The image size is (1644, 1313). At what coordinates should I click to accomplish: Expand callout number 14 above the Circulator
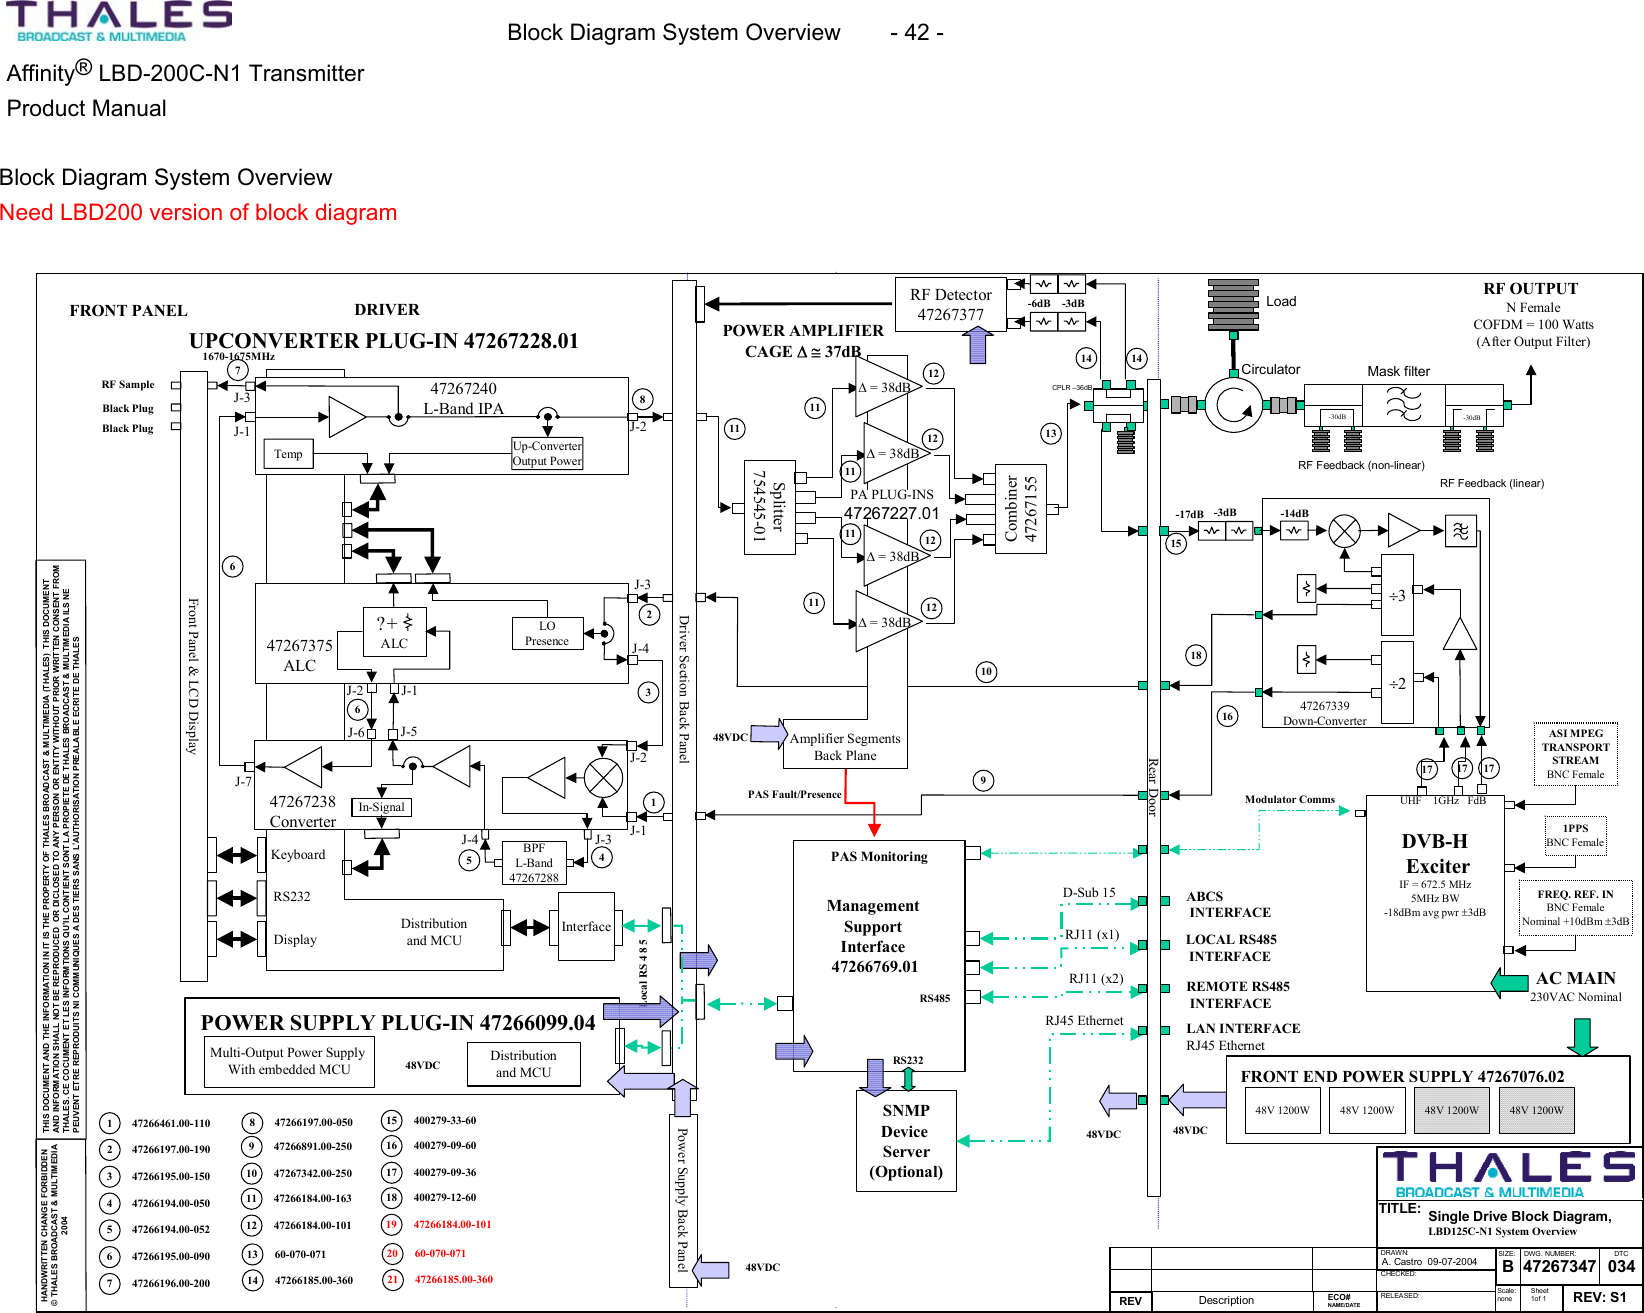point(1135,358)
